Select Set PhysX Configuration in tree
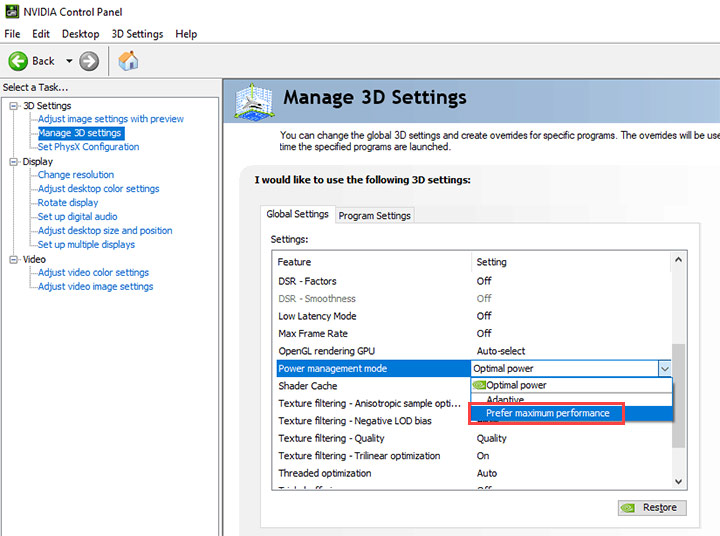This screenshot has width=720, height=536. click(88, 147)
